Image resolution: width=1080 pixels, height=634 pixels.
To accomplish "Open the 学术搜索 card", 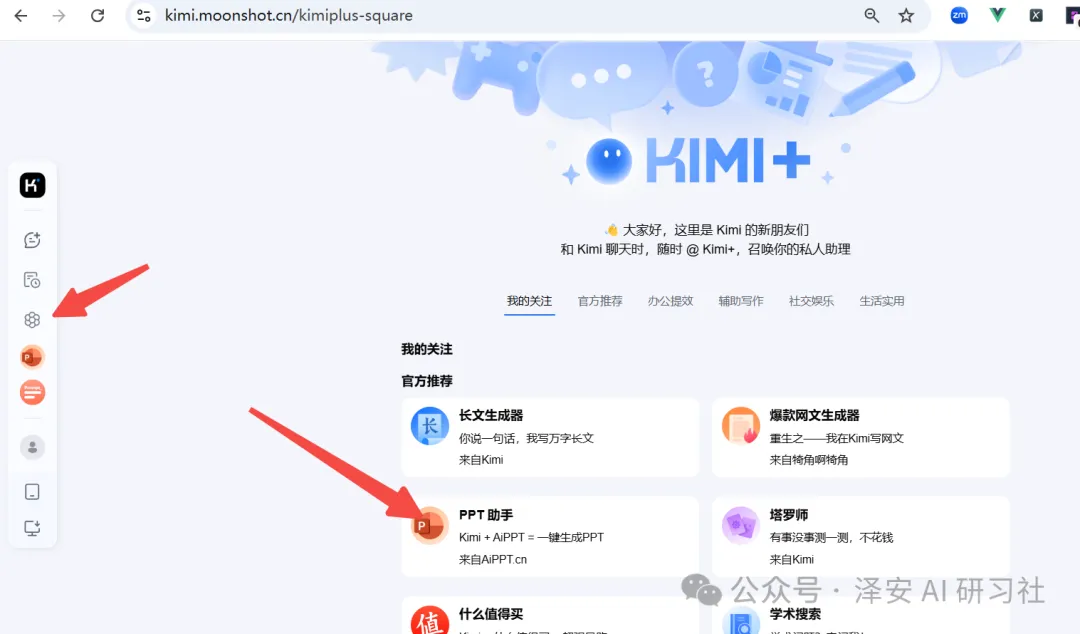I will 861,615.
